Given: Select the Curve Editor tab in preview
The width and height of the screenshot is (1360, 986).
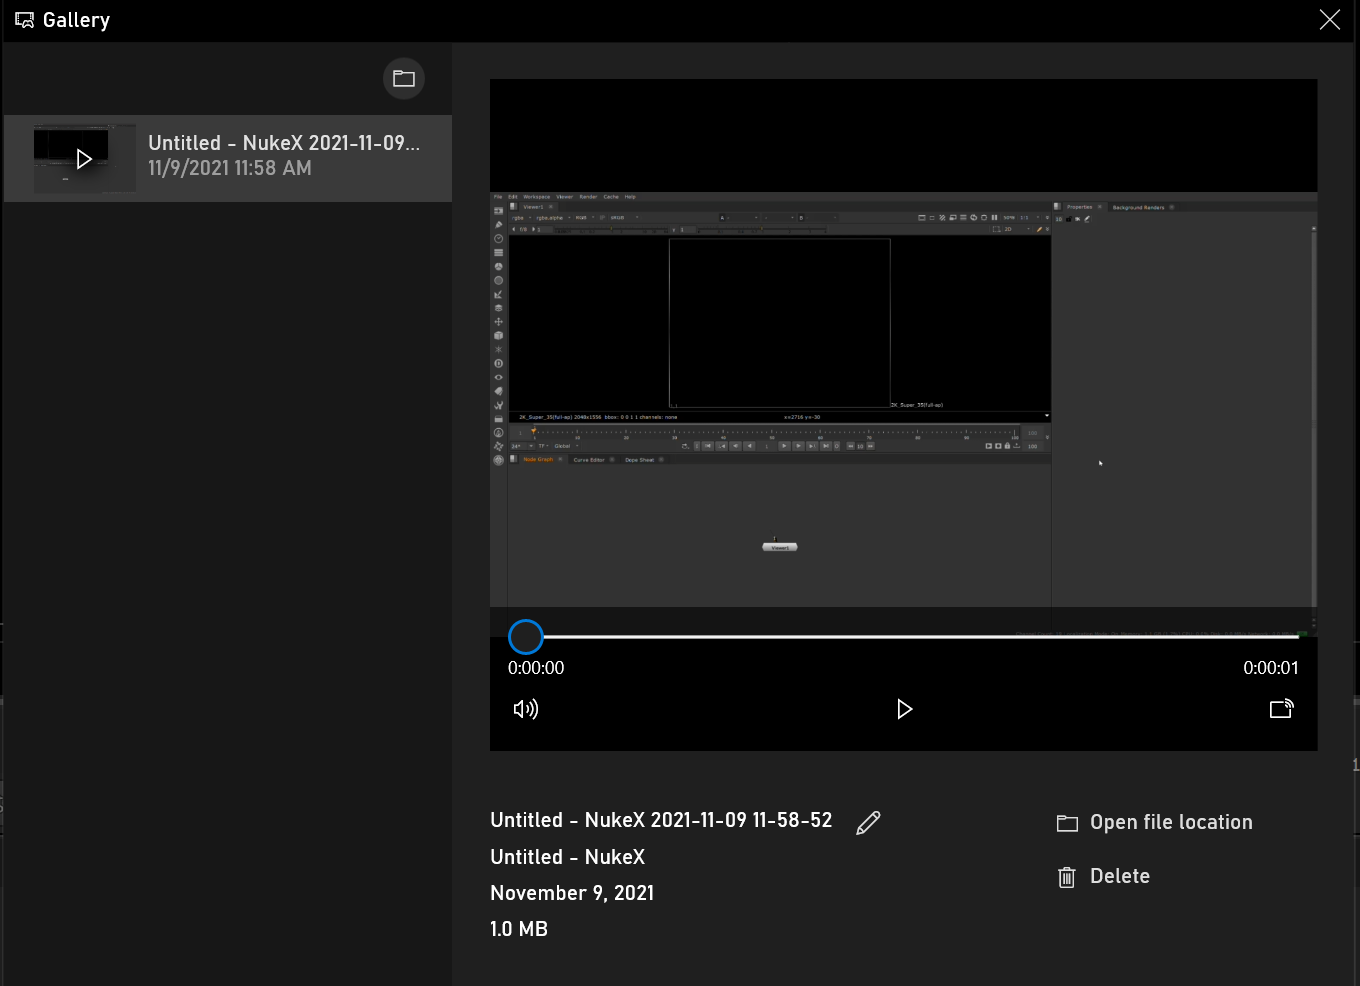Looking at the screenshot, I should 588,460.
